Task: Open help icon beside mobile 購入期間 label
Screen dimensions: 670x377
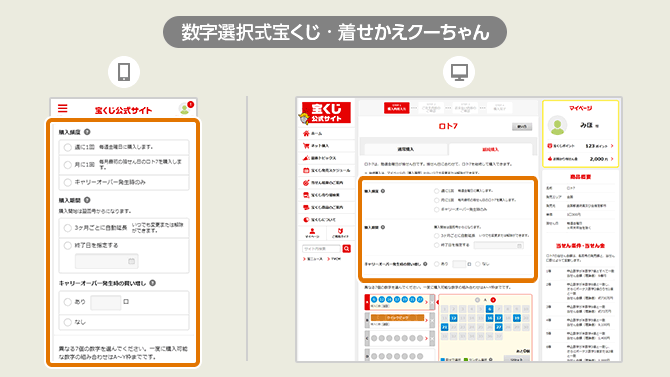Action: click(87, 200)
